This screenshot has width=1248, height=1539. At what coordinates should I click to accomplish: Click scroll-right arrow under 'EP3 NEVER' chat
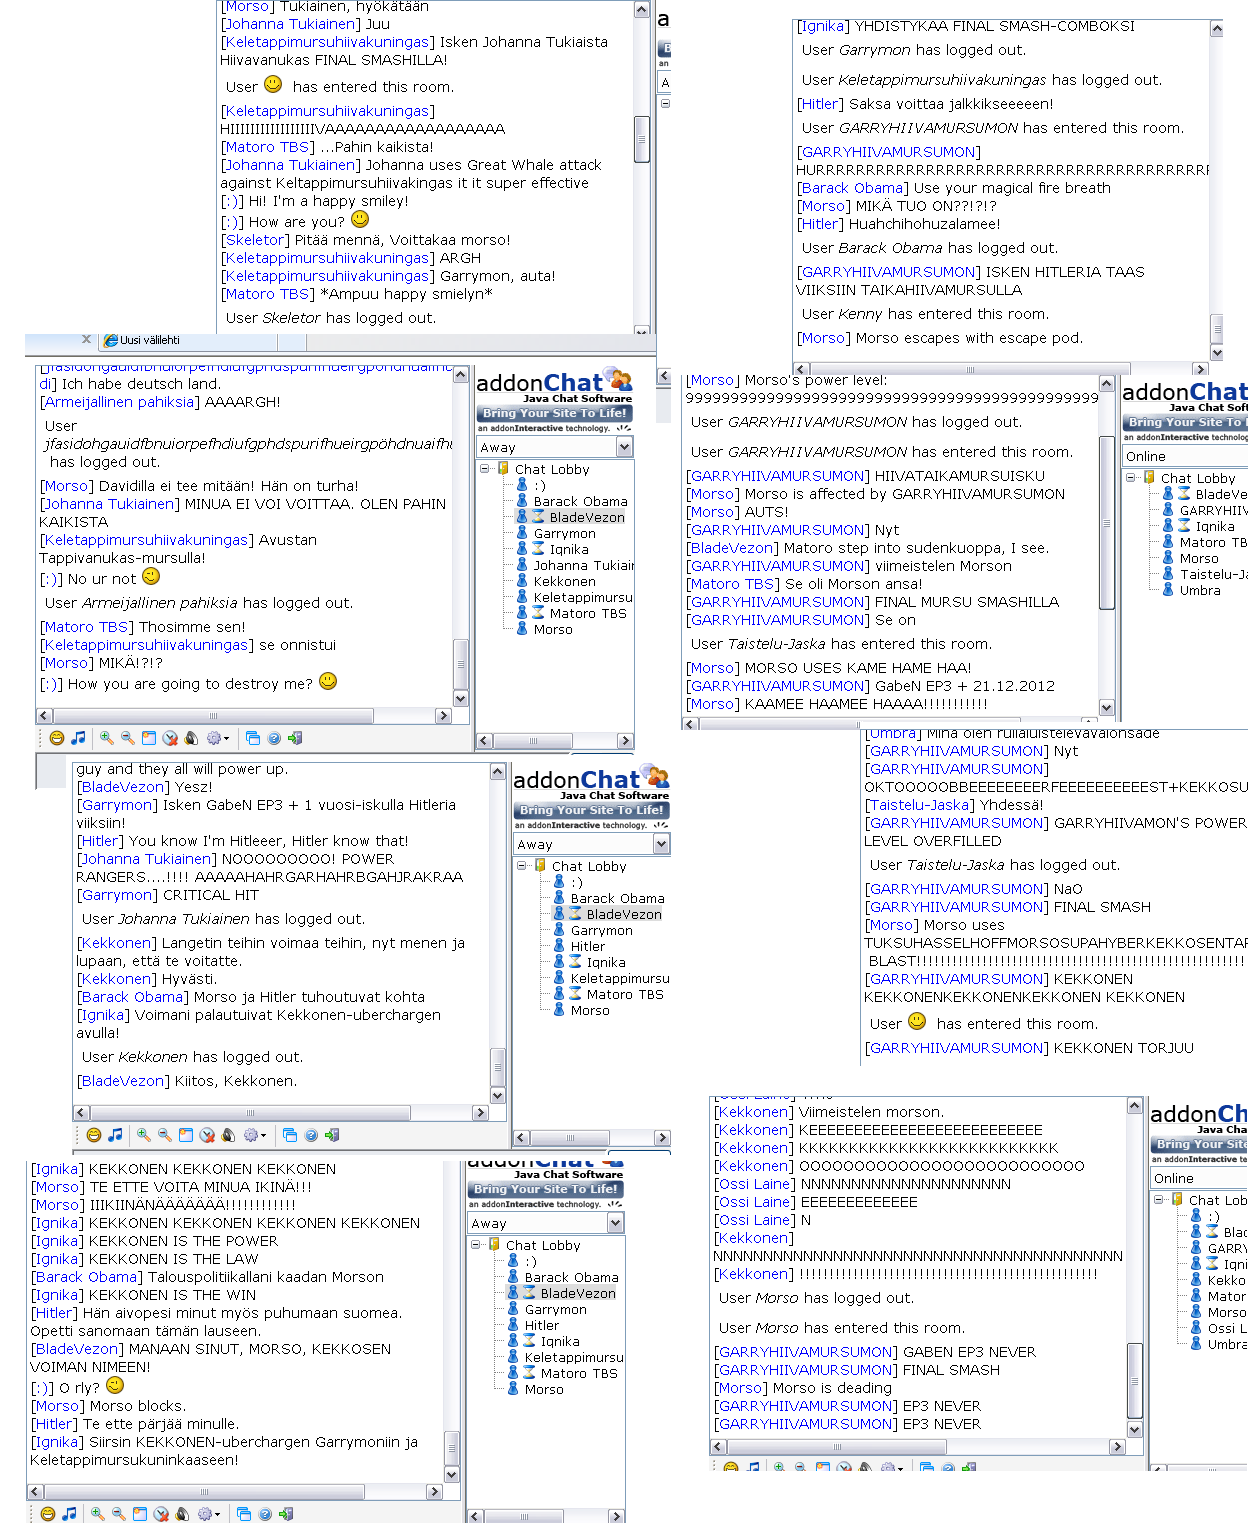point(1118,1447)
